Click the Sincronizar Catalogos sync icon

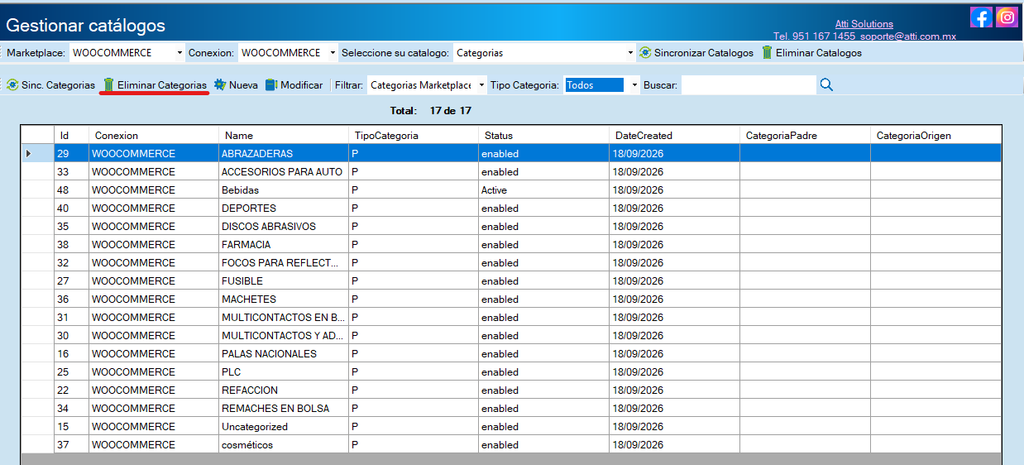pos(645,52)
